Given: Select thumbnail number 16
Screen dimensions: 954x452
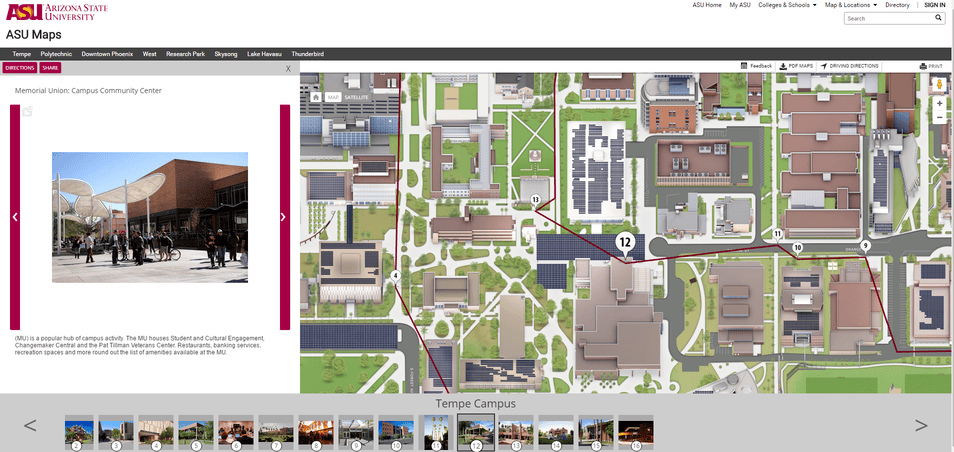Looking at the screenshot, I should pos(636,433).
